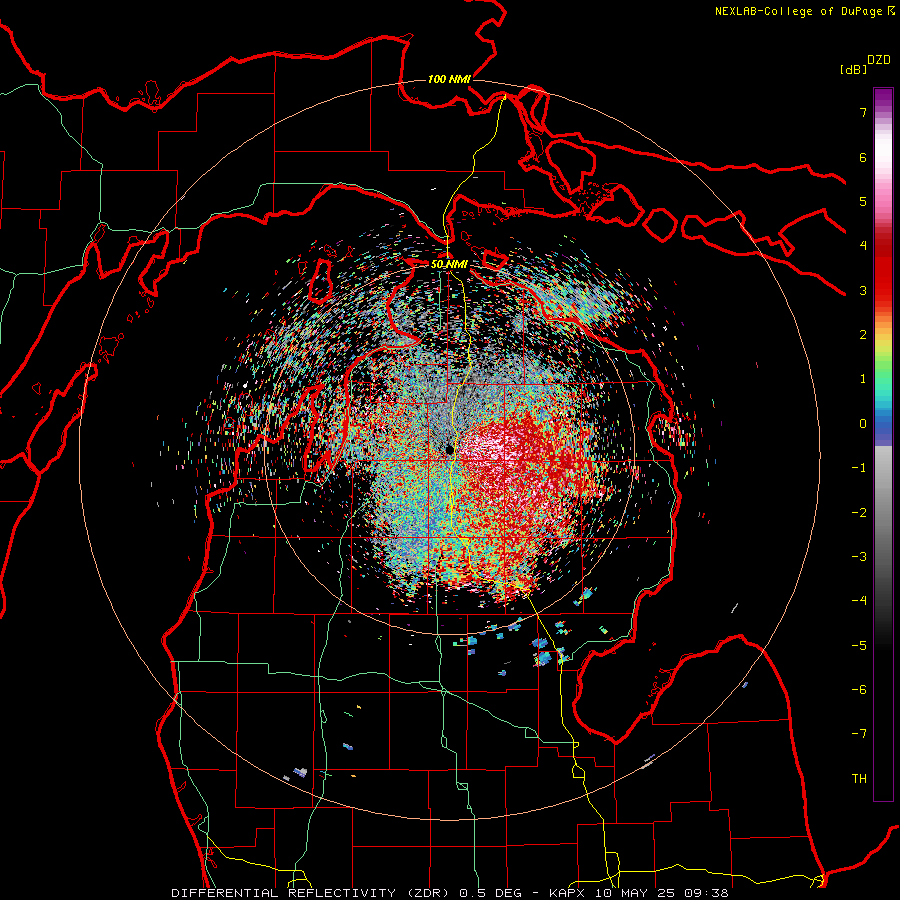900x900 pixels.
Task: Click the 100 NMI range ring label
Action: [449, 79]
